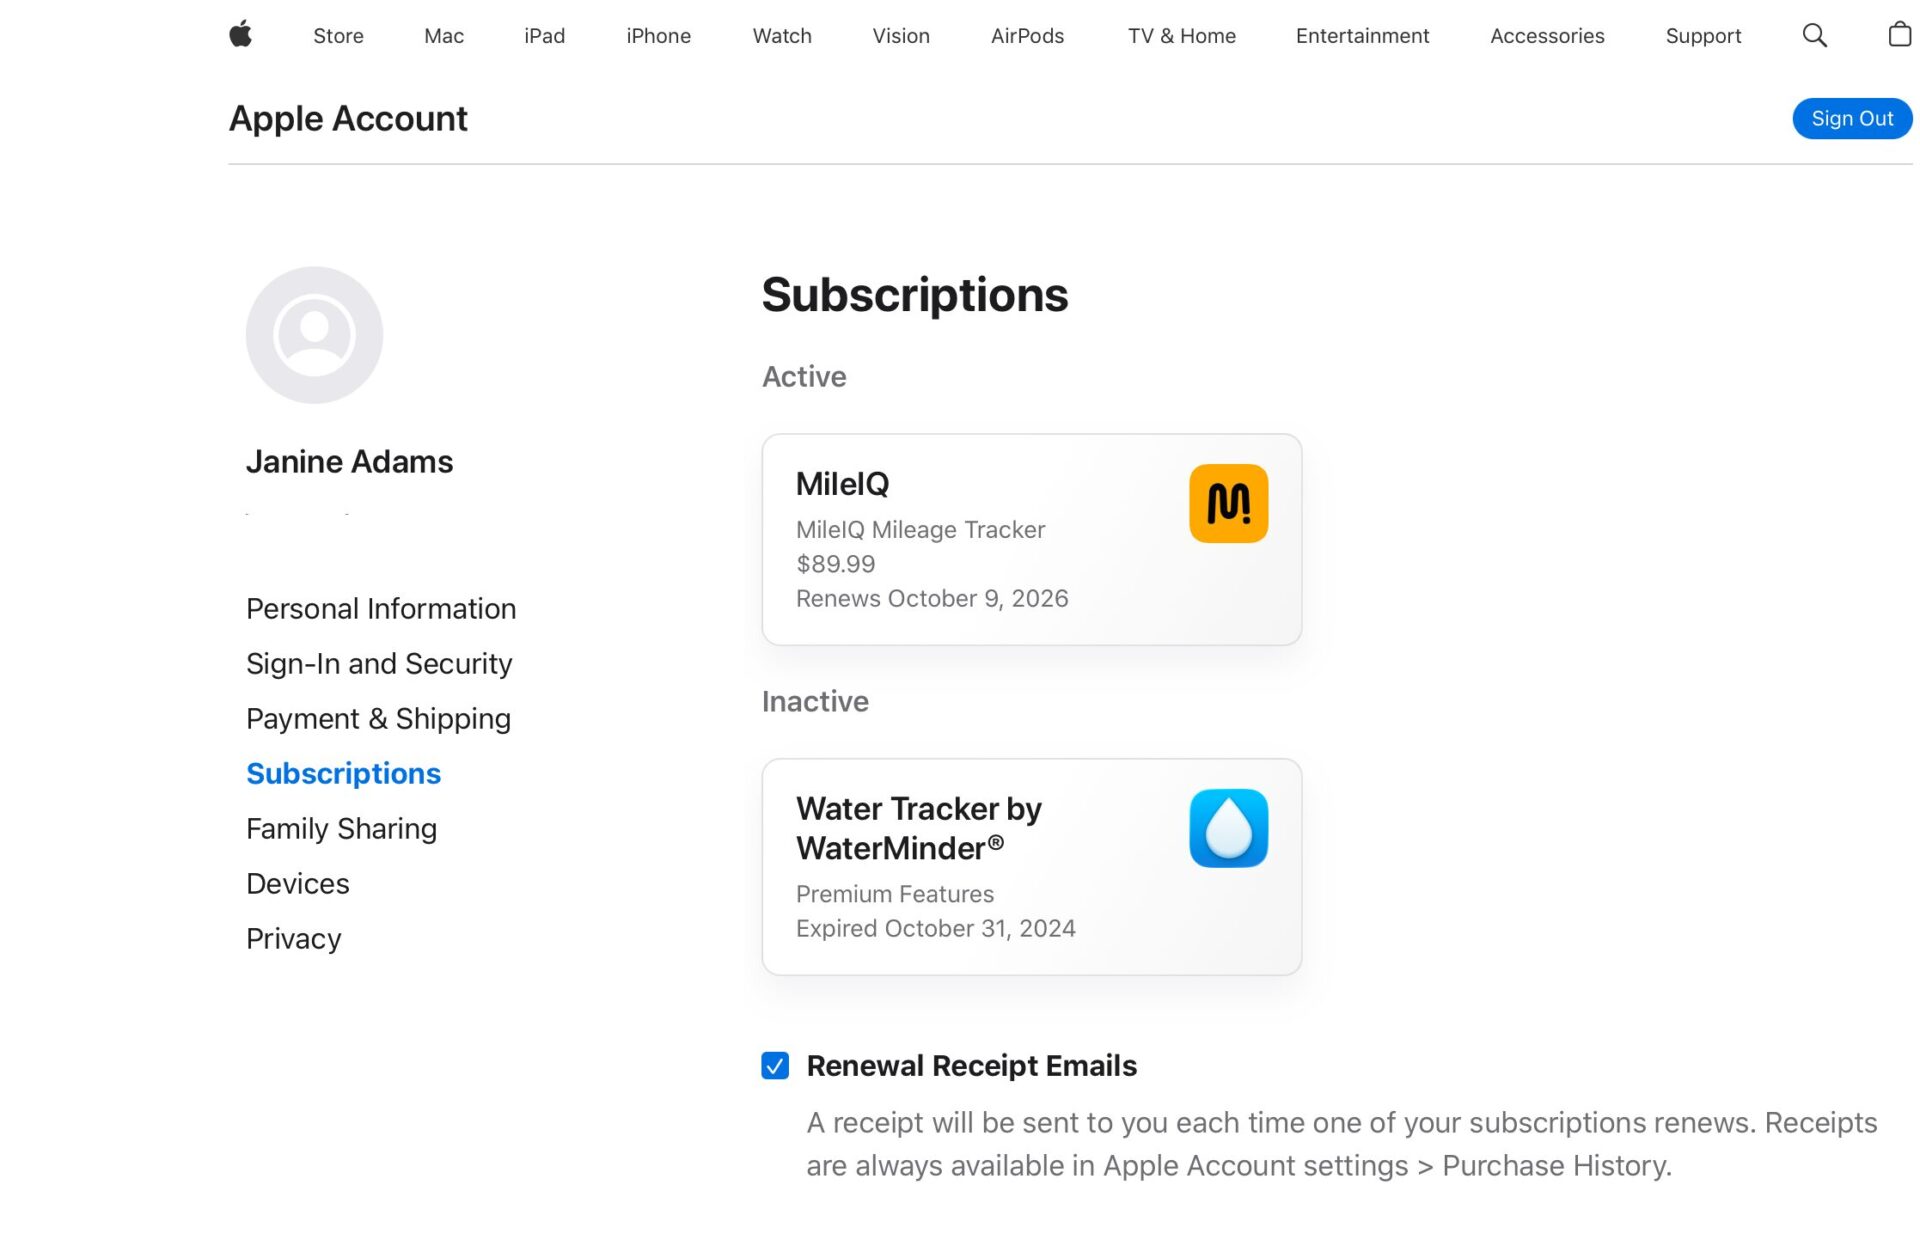The image size is (1920, 1246).
Task: Open Sign-In and Security
Action: (x=379, y=663)
